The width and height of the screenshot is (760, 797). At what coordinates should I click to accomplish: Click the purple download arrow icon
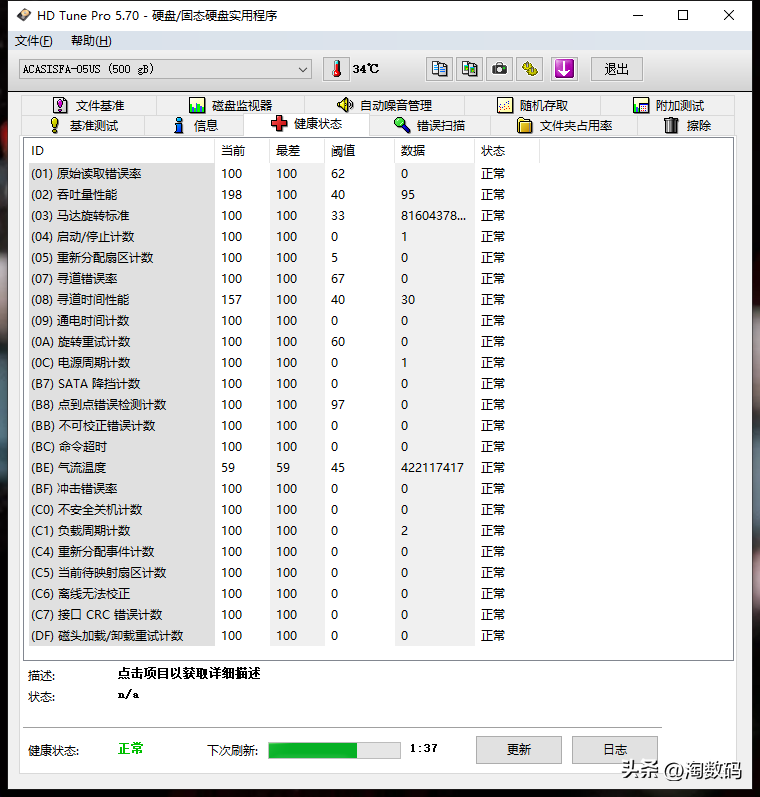click(564, 69)
